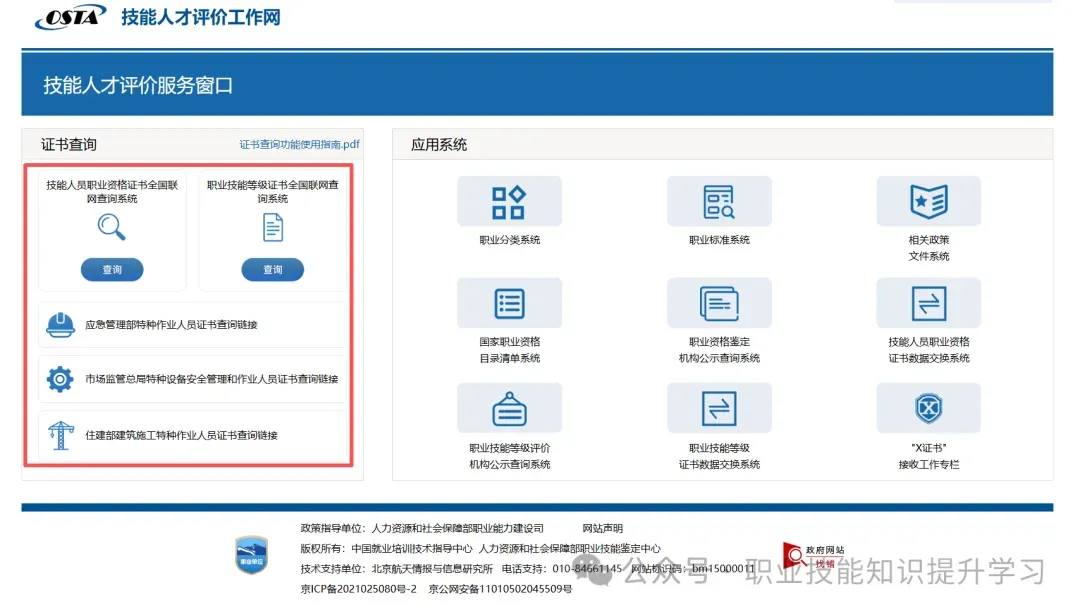The width and height of the screenshot is (1080, 614).
Task: Click the 职业标准系统 label text
Action: click(x=719, y=240)
